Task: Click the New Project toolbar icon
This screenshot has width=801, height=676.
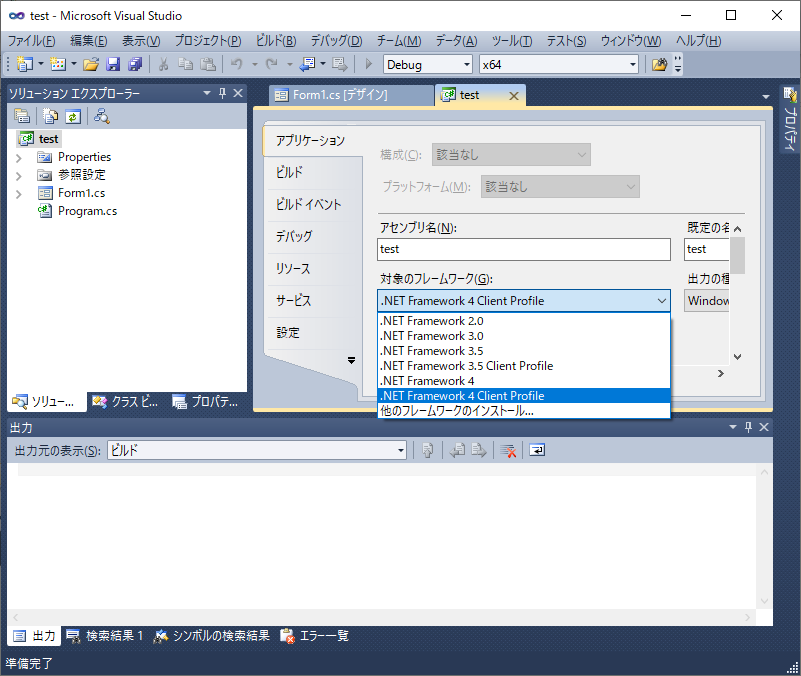Action: click(24, 64)
